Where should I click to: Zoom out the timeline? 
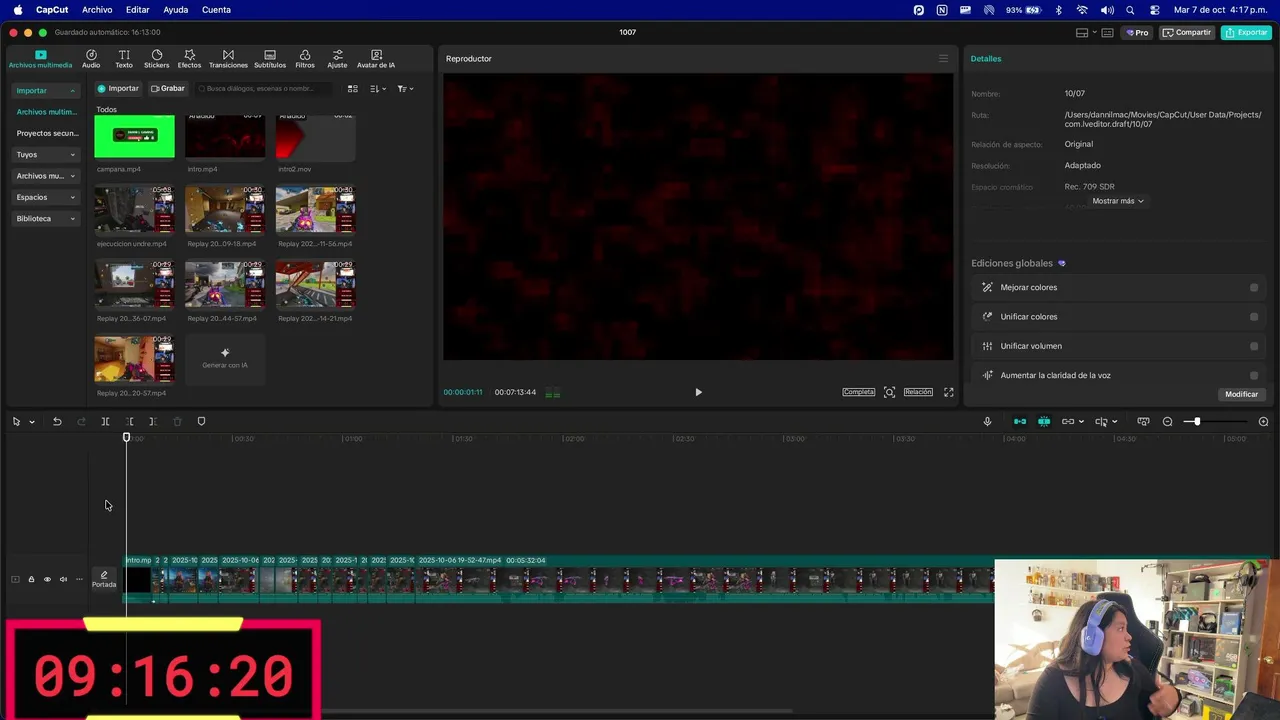[1167, 422]
